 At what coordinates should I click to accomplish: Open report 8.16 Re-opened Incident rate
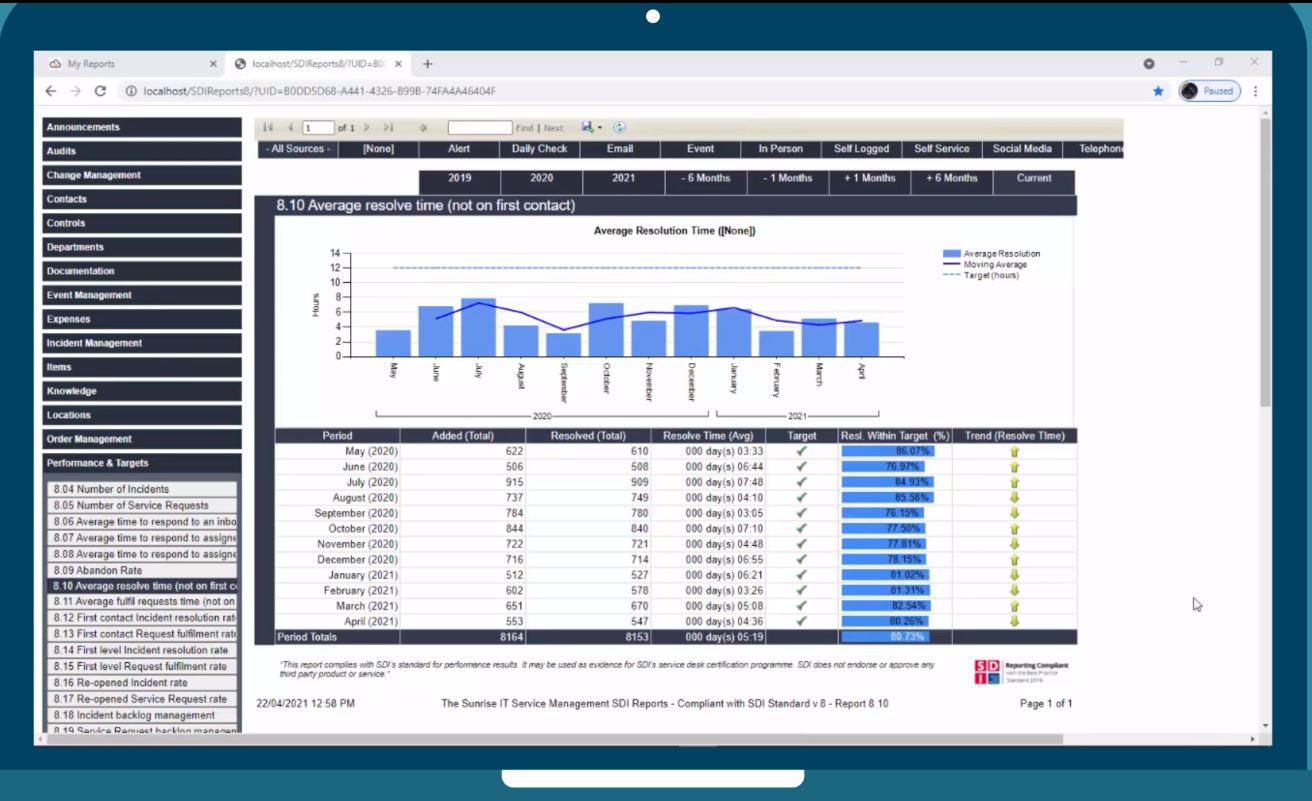[143, 682]
